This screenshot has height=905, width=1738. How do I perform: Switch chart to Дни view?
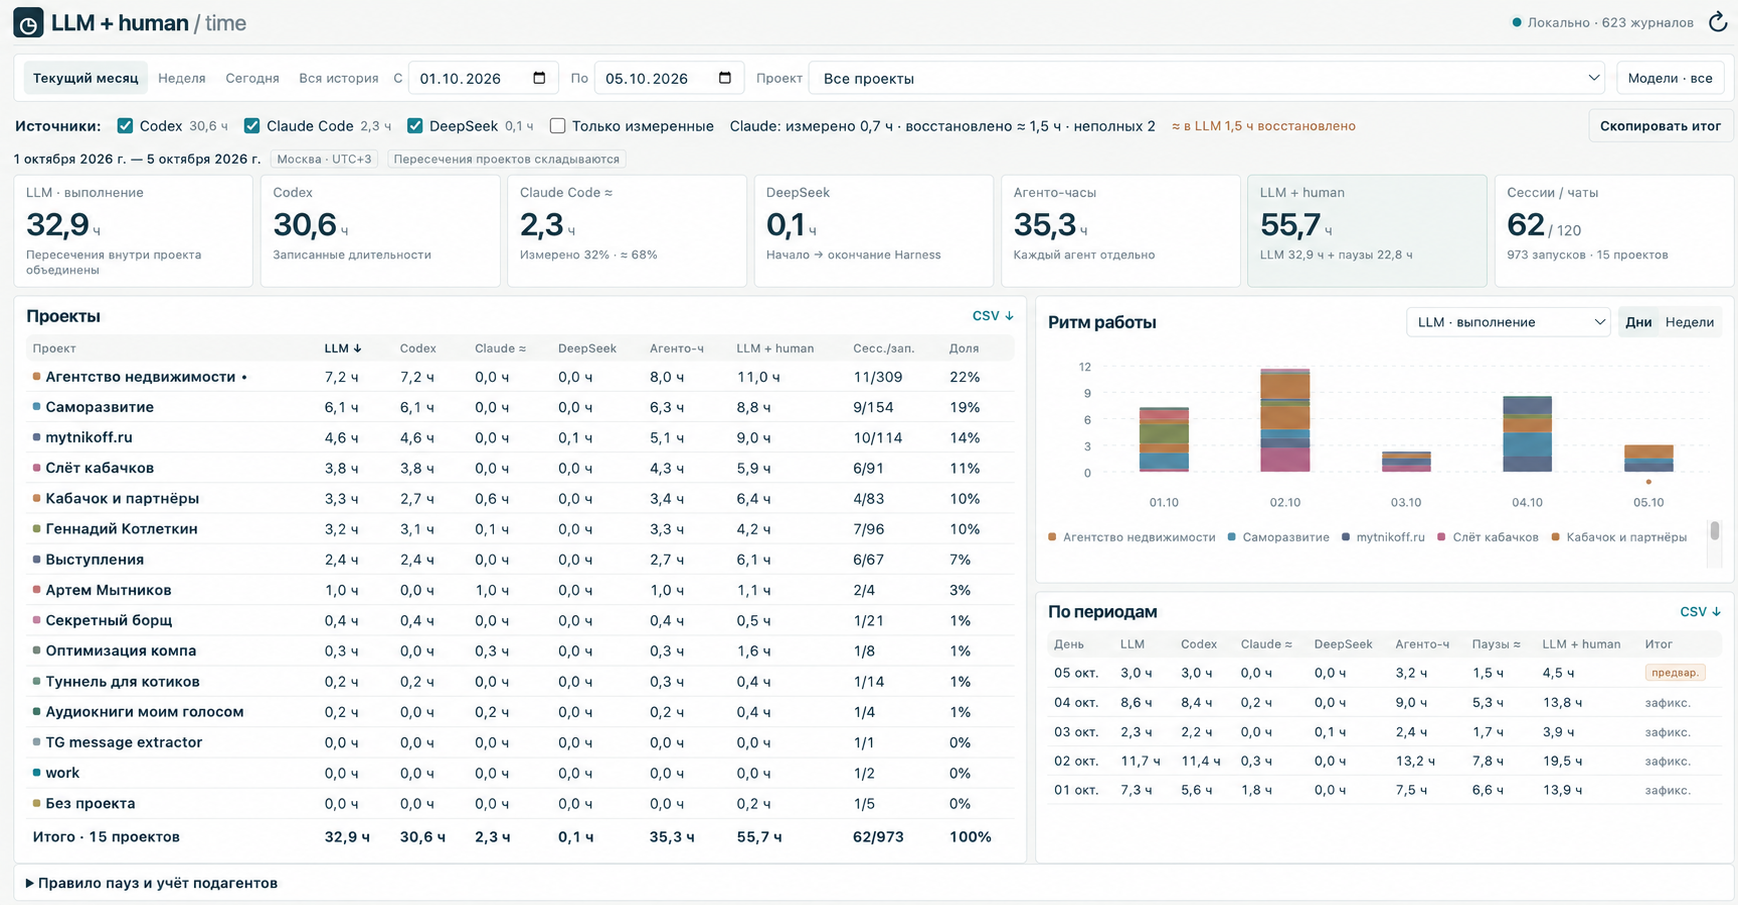[x=1638, y=322]
